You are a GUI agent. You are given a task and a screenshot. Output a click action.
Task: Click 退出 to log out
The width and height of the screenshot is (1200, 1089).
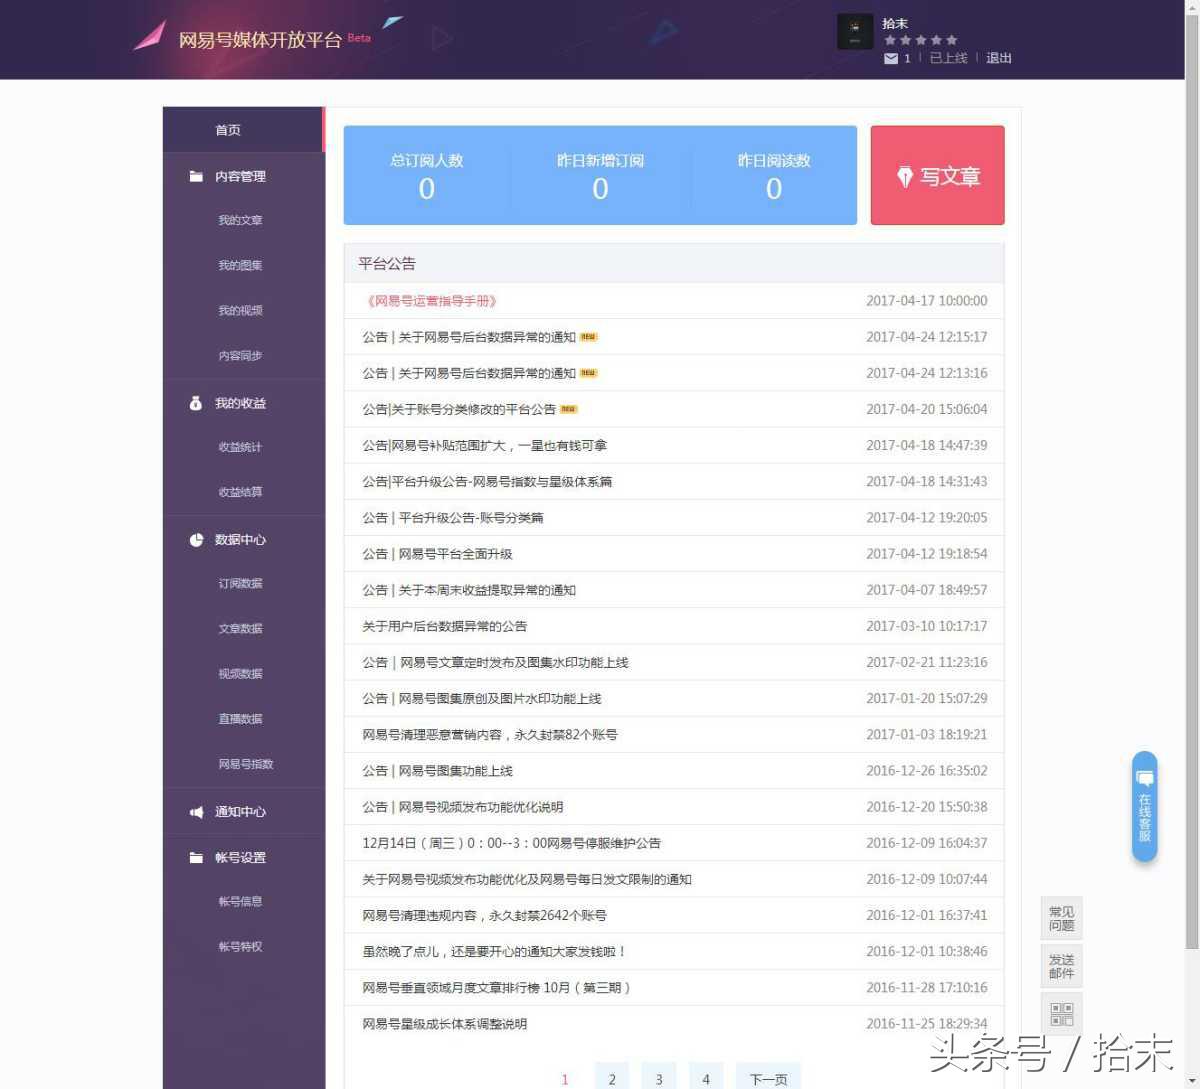click(x=998, y=58)
